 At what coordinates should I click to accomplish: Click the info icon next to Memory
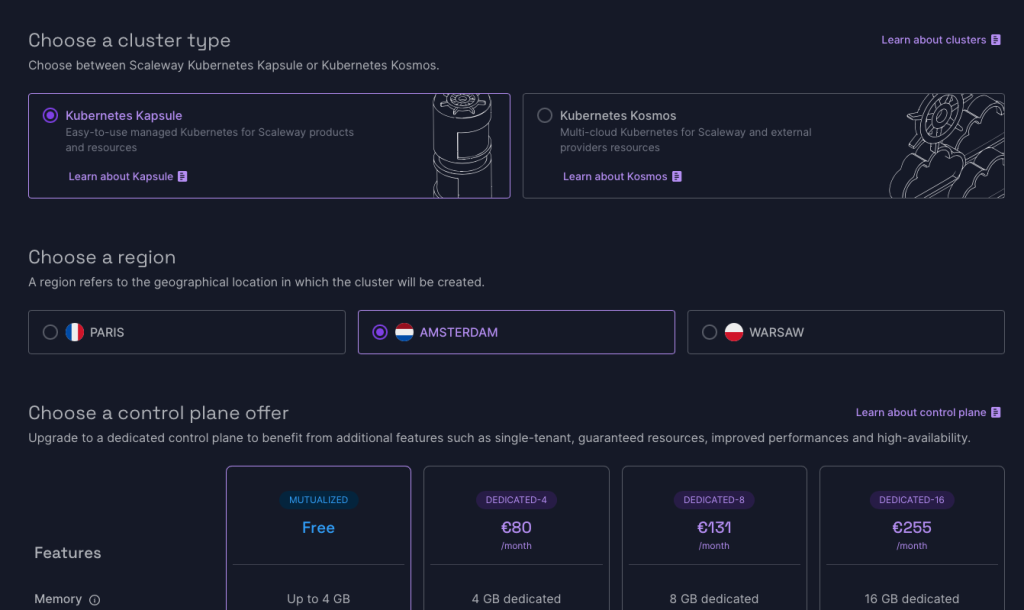coord(95,600)
